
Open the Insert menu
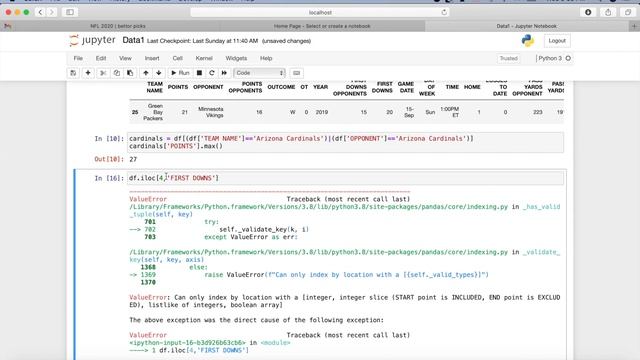(x=152, y=58)
